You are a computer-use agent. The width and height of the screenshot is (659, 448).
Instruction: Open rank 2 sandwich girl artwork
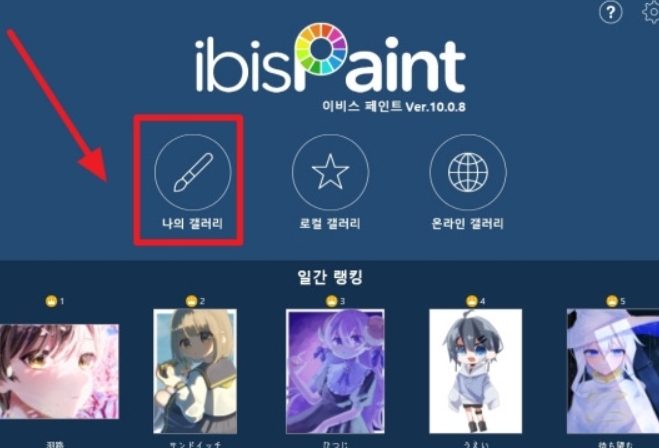[195, 371]
